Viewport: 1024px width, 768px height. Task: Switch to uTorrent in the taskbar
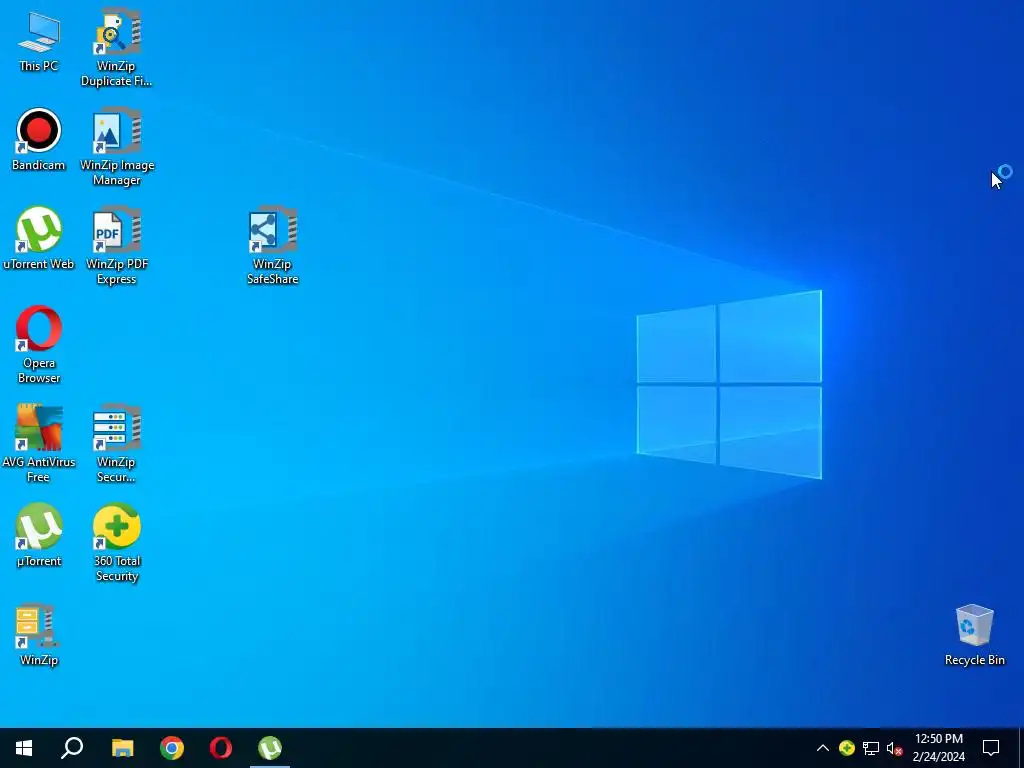270,748
